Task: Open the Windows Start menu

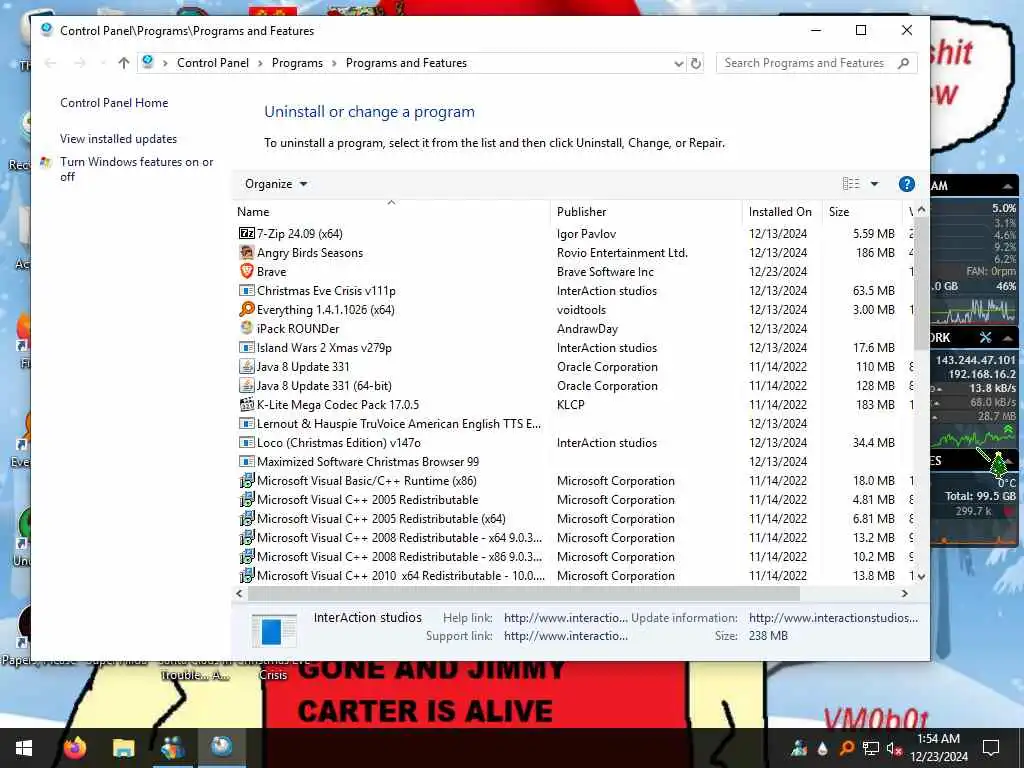Action: pos(24,748)
